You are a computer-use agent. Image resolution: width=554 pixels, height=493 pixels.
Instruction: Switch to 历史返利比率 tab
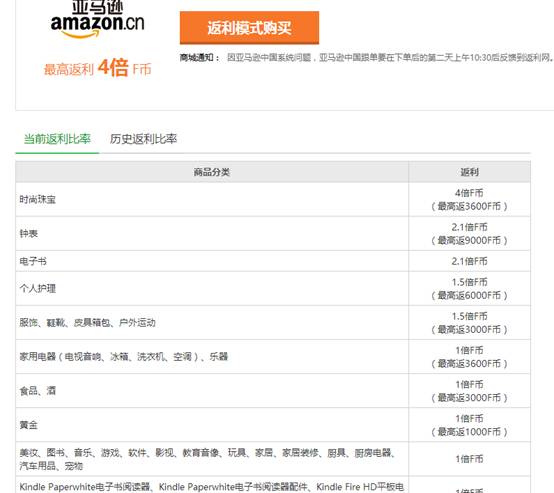click(x=143, y=139)
